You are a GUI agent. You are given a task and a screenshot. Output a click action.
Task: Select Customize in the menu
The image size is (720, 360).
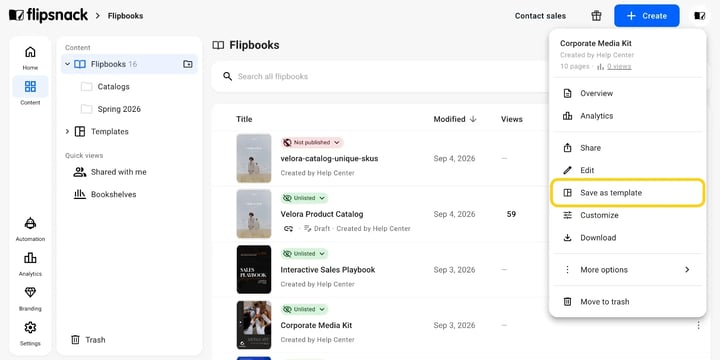pos(627,215)
